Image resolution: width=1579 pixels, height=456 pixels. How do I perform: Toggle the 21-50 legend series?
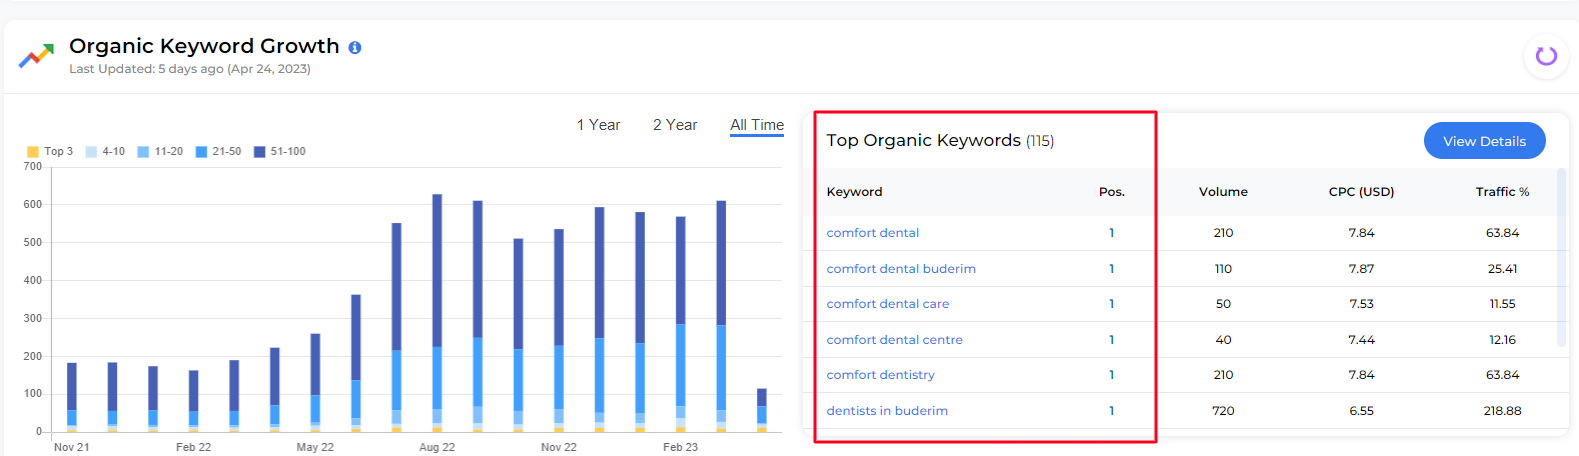pyautogui.click(x=218, y=152)
